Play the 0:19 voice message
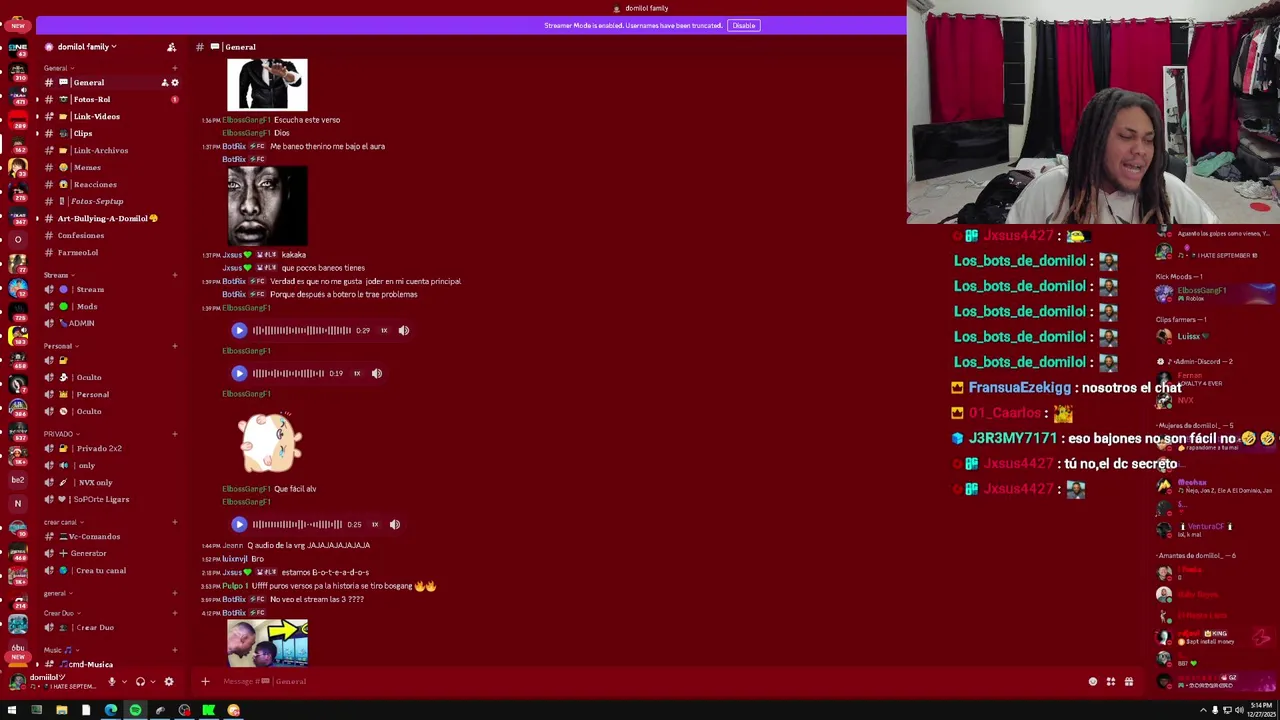1280x720 pixels. point(239,373)
